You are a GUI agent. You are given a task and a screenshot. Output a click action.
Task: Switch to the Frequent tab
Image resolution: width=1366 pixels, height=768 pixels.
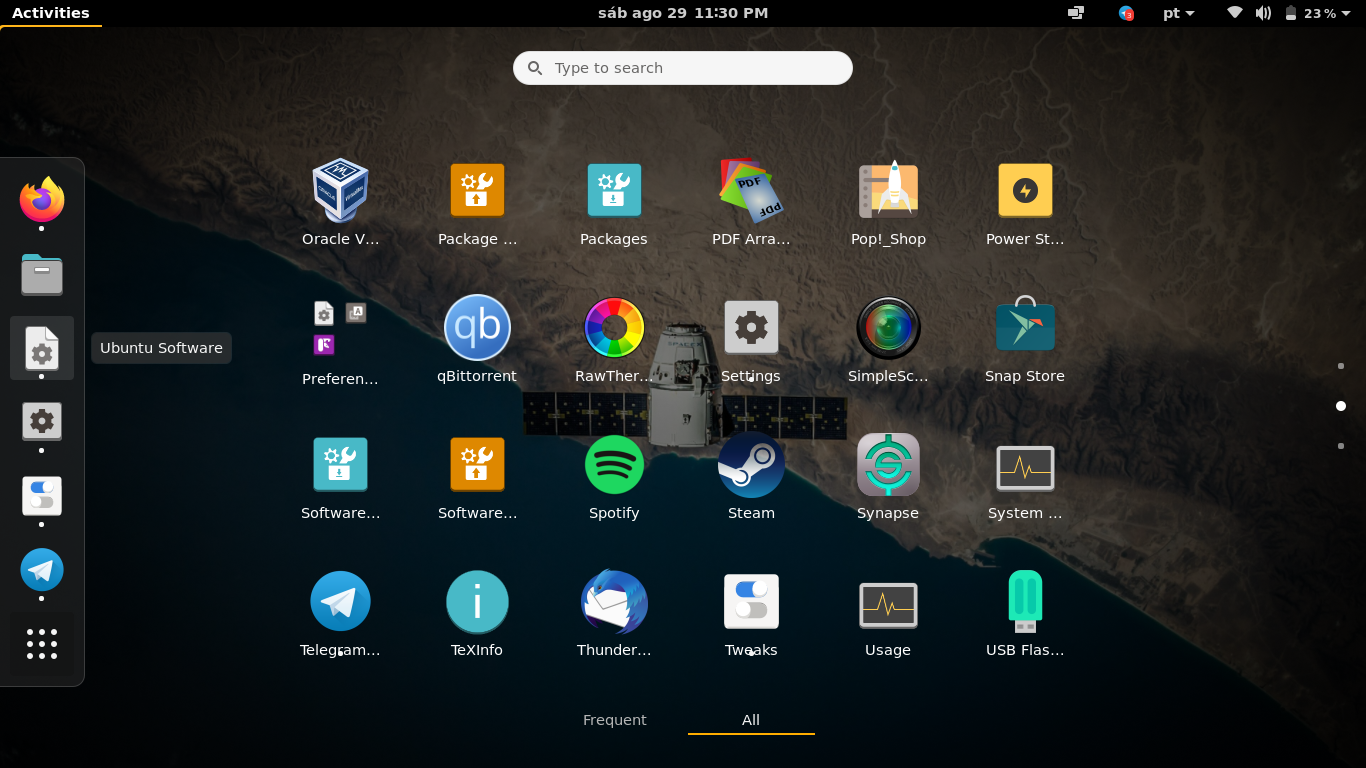tap(614, 720)
